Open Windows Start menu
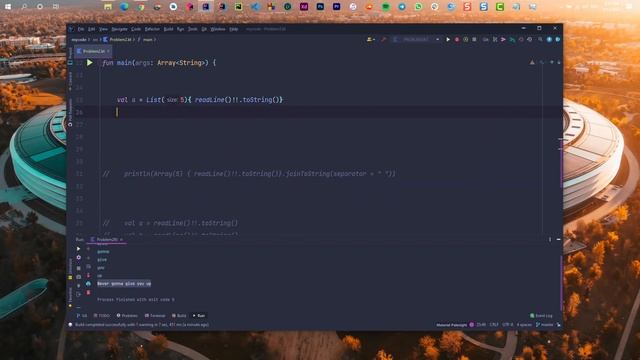 8,7
